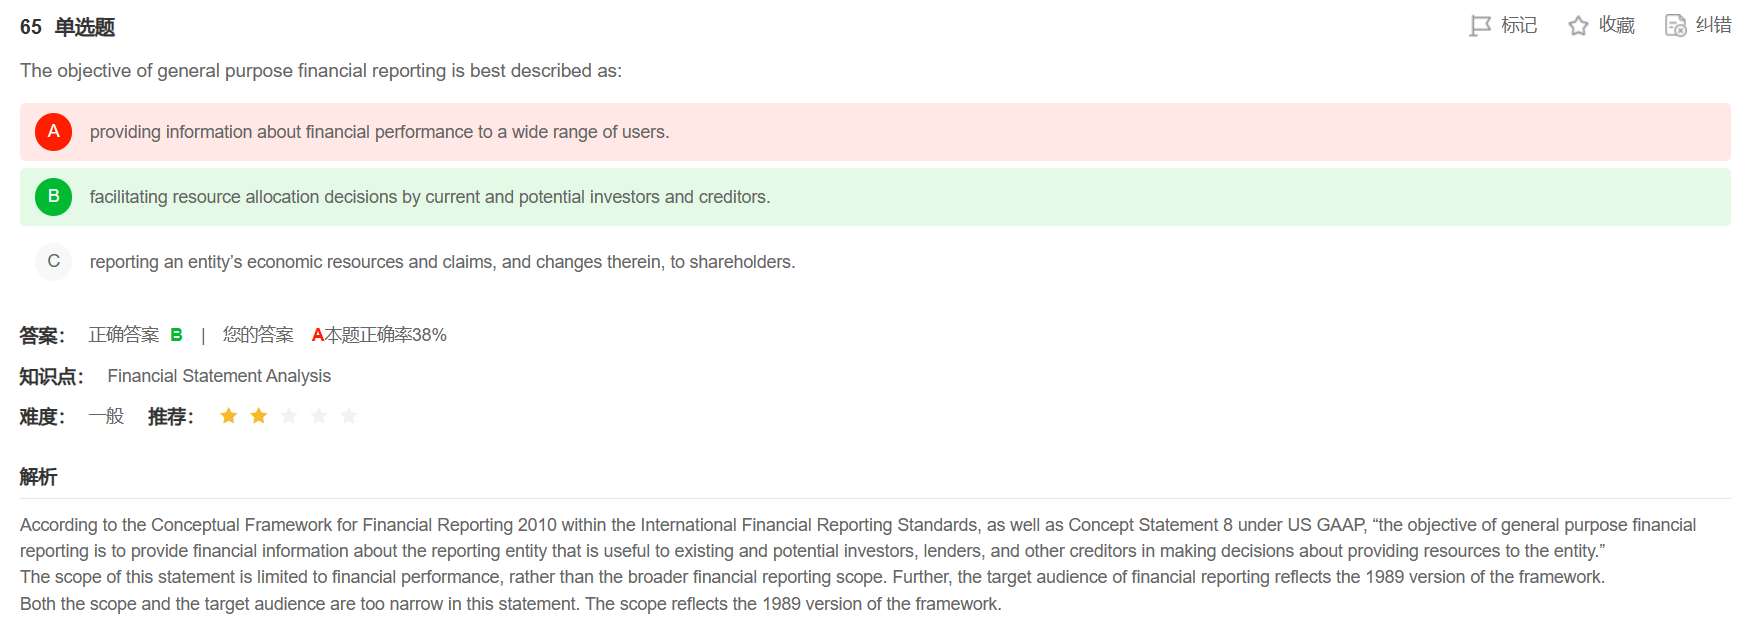1745x626 pixels.
Task: Click the flag icon to mark question
Action: point(1480,26)
